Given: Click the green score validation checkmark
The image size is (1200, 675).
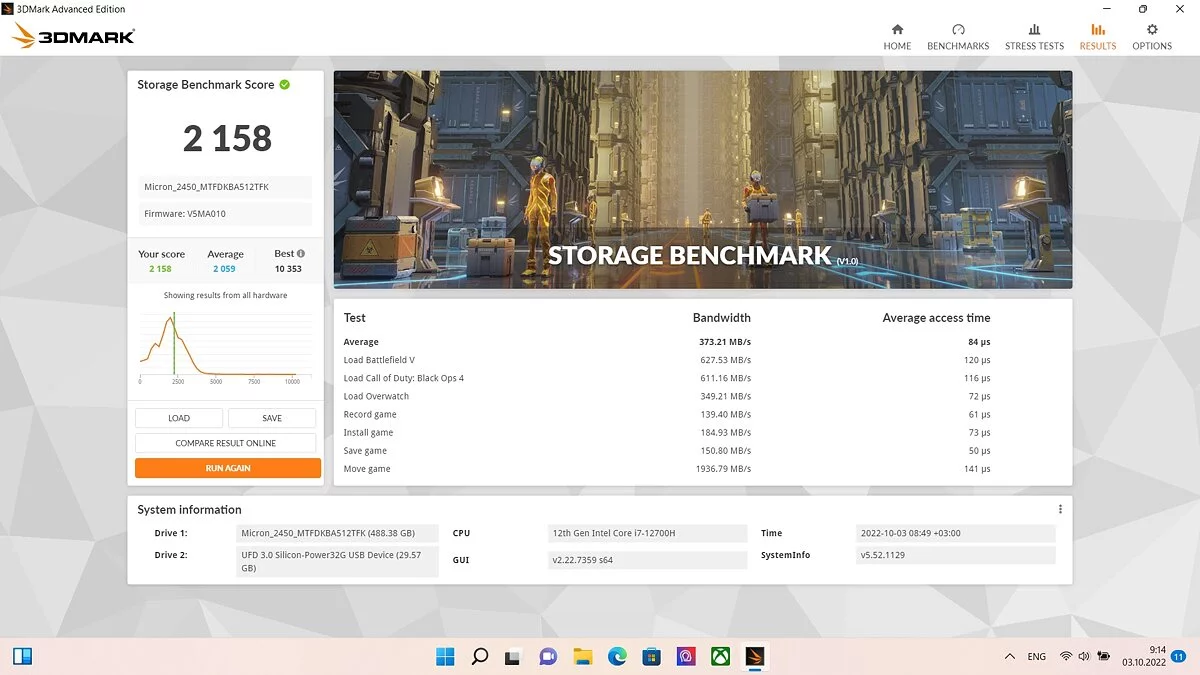Looking at the screenshot, I should coord(285,85).
